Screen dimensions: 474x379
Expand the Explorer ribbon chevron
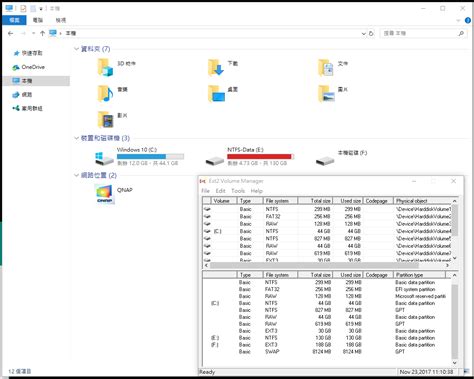[x=458, y=20]
